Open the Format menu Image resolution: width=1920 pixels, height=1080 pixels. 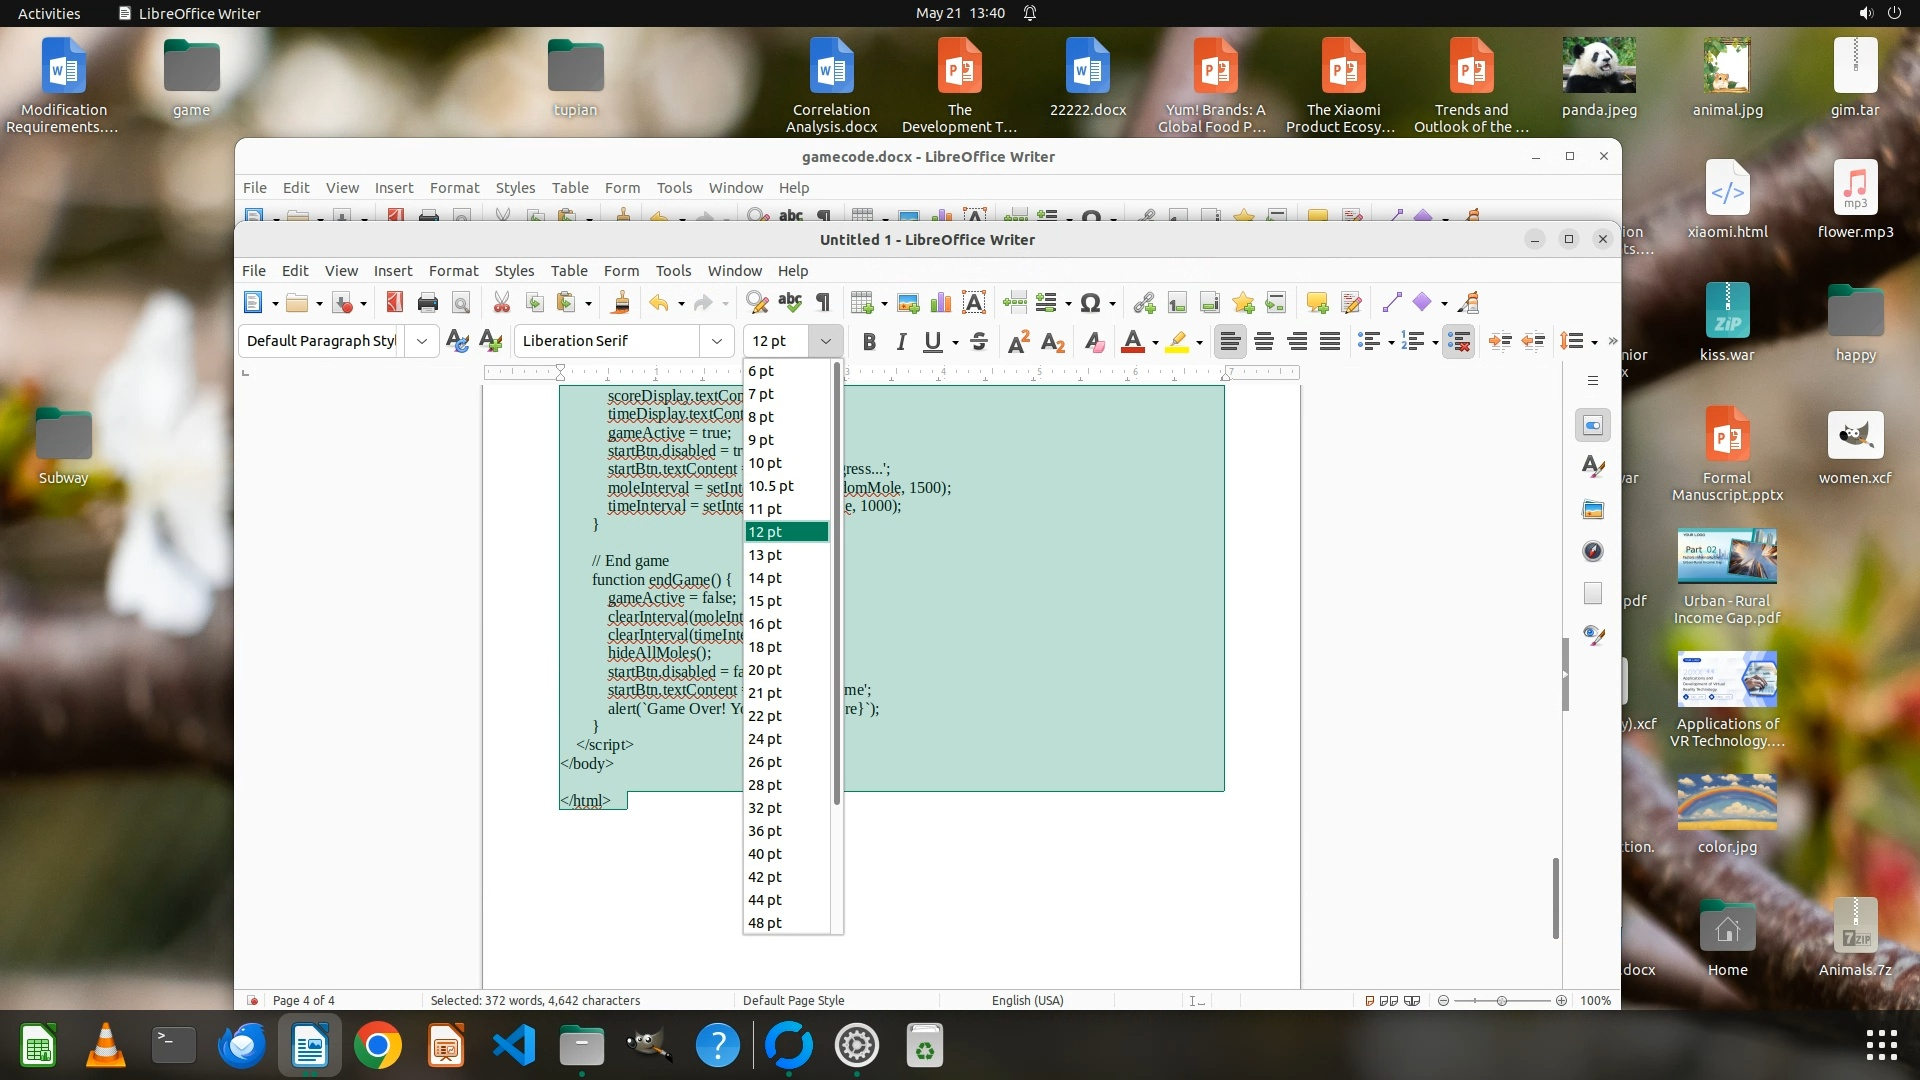click(453, 271)
